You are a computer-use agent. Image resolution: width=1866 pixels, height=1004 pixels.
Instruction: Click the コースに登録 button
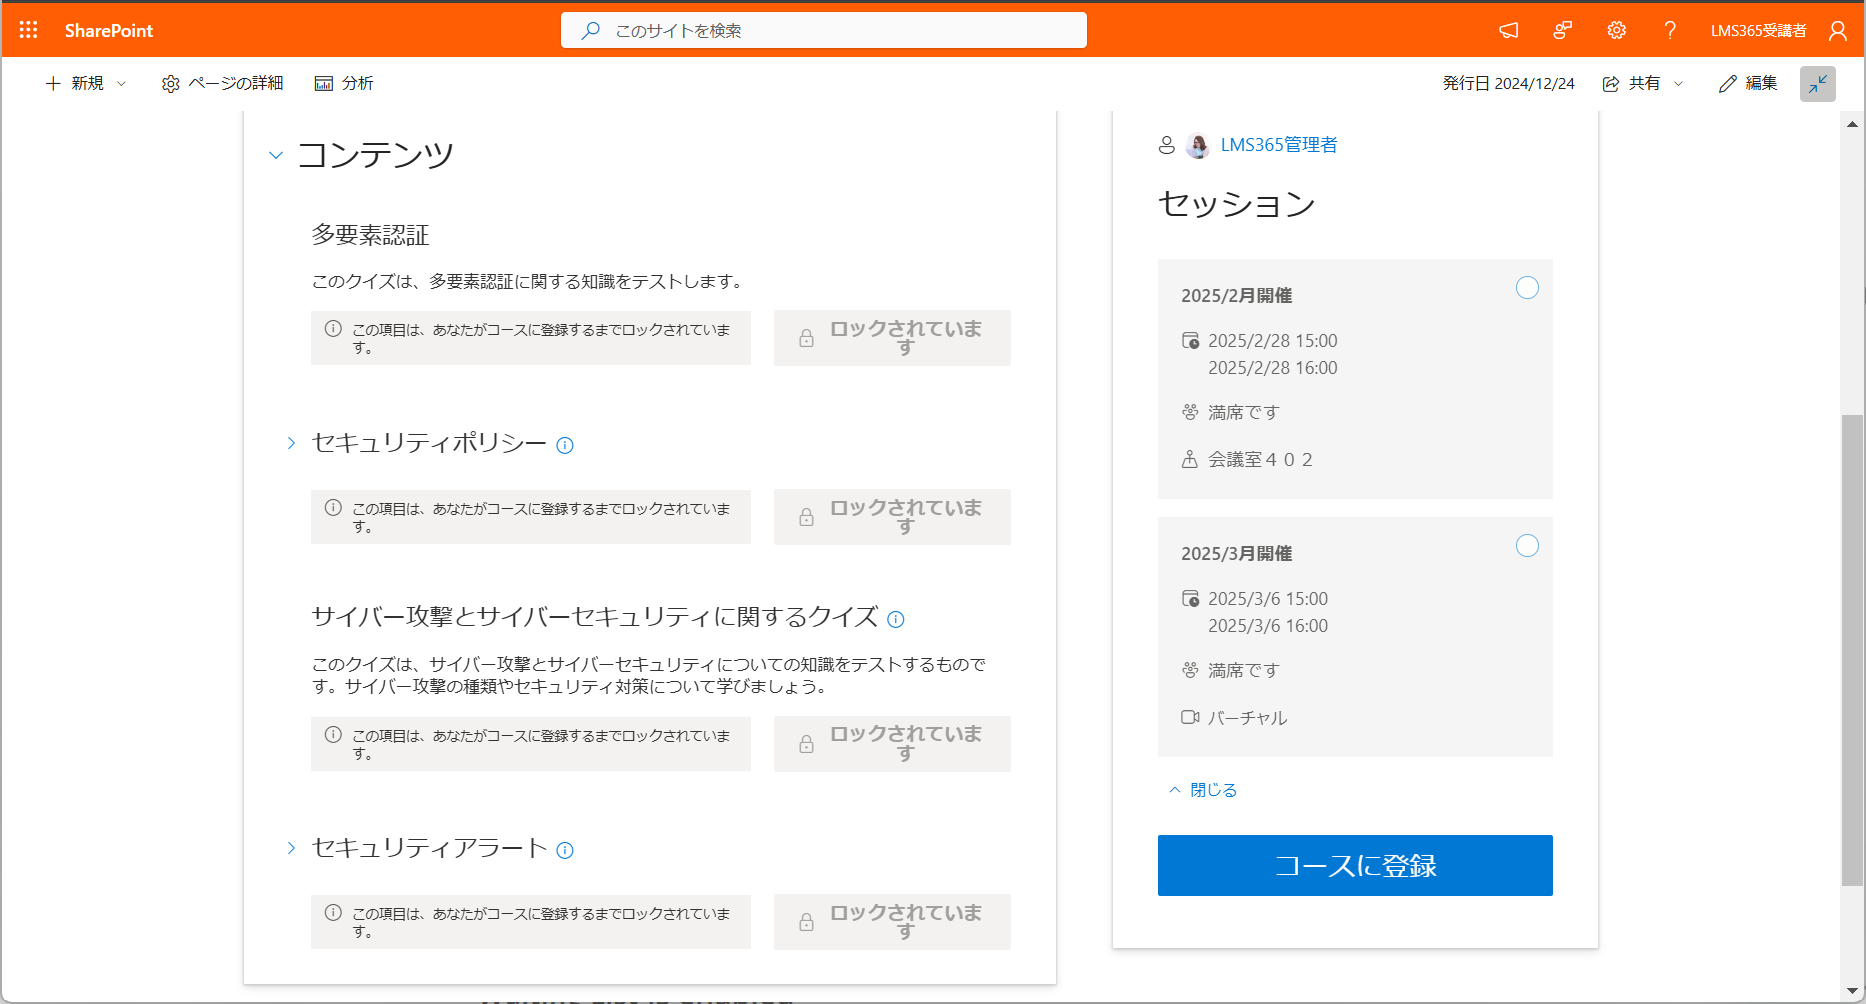1355,866
